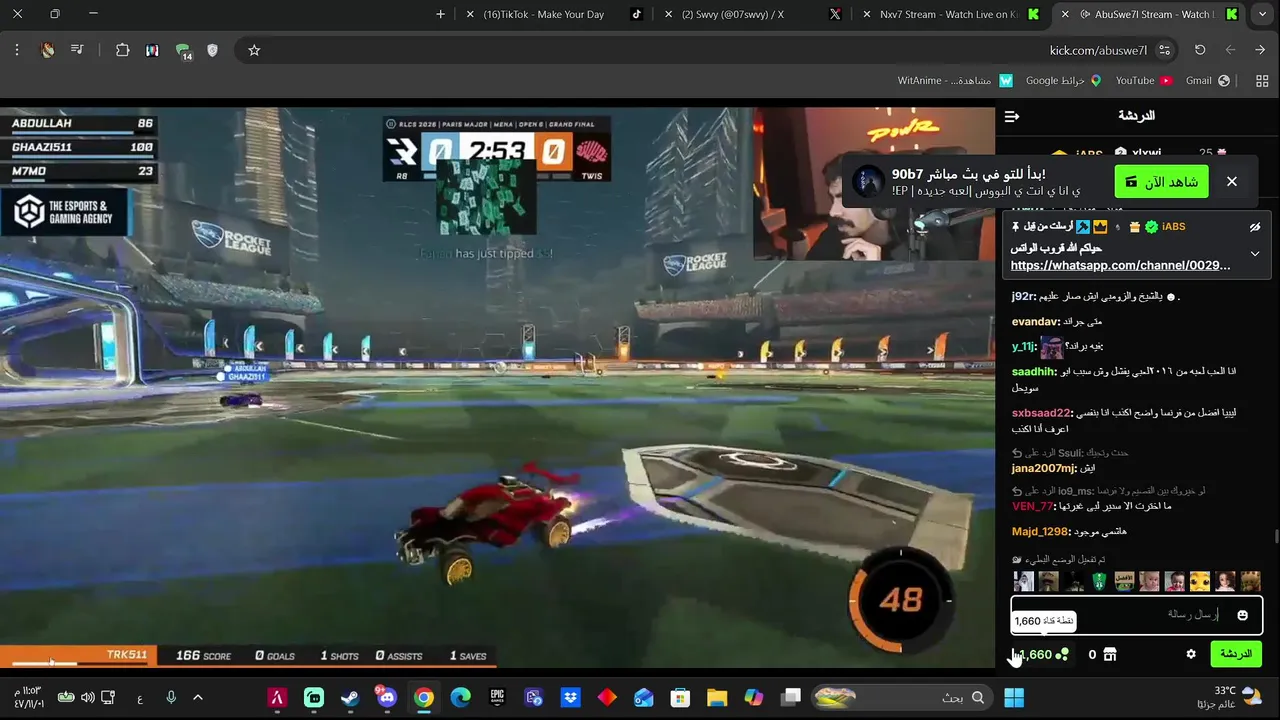Screen dimensions: 1280x720
Task: Open the Windows Start menu
Action: 1014,697
